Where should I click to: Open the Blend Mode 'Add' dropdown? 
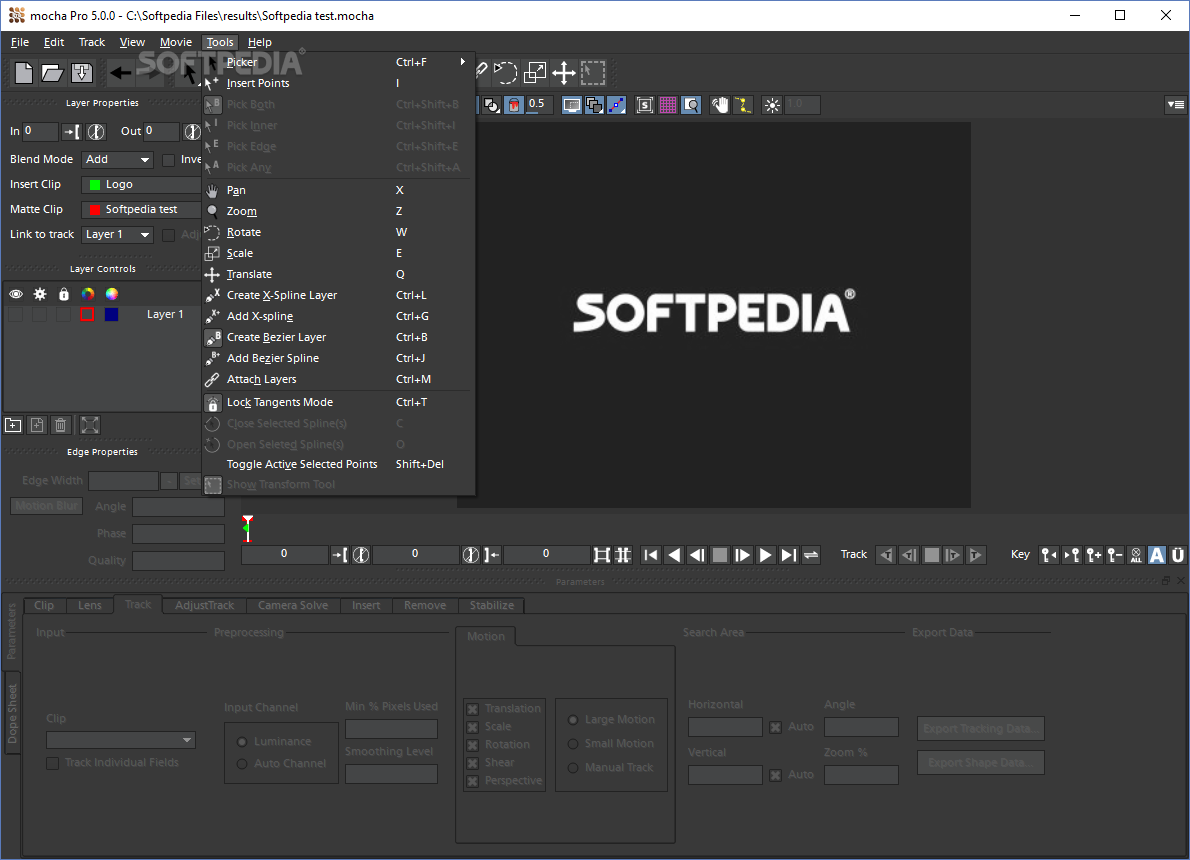(x=117, y=159)
